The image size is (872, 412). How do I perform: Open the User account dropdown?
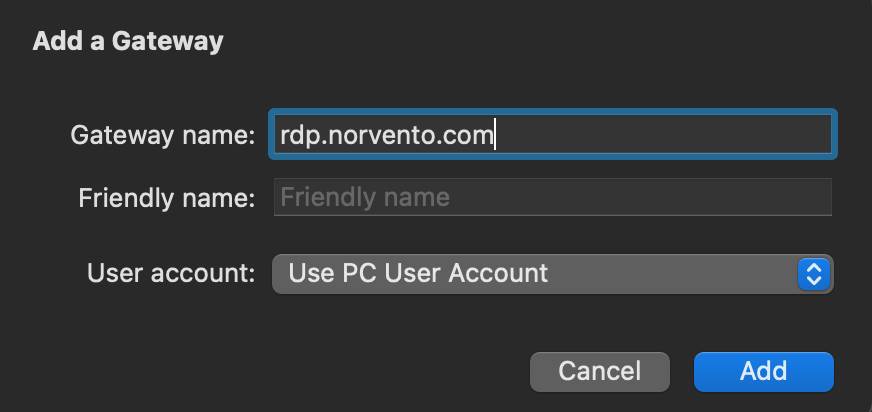tap(552, 274)
